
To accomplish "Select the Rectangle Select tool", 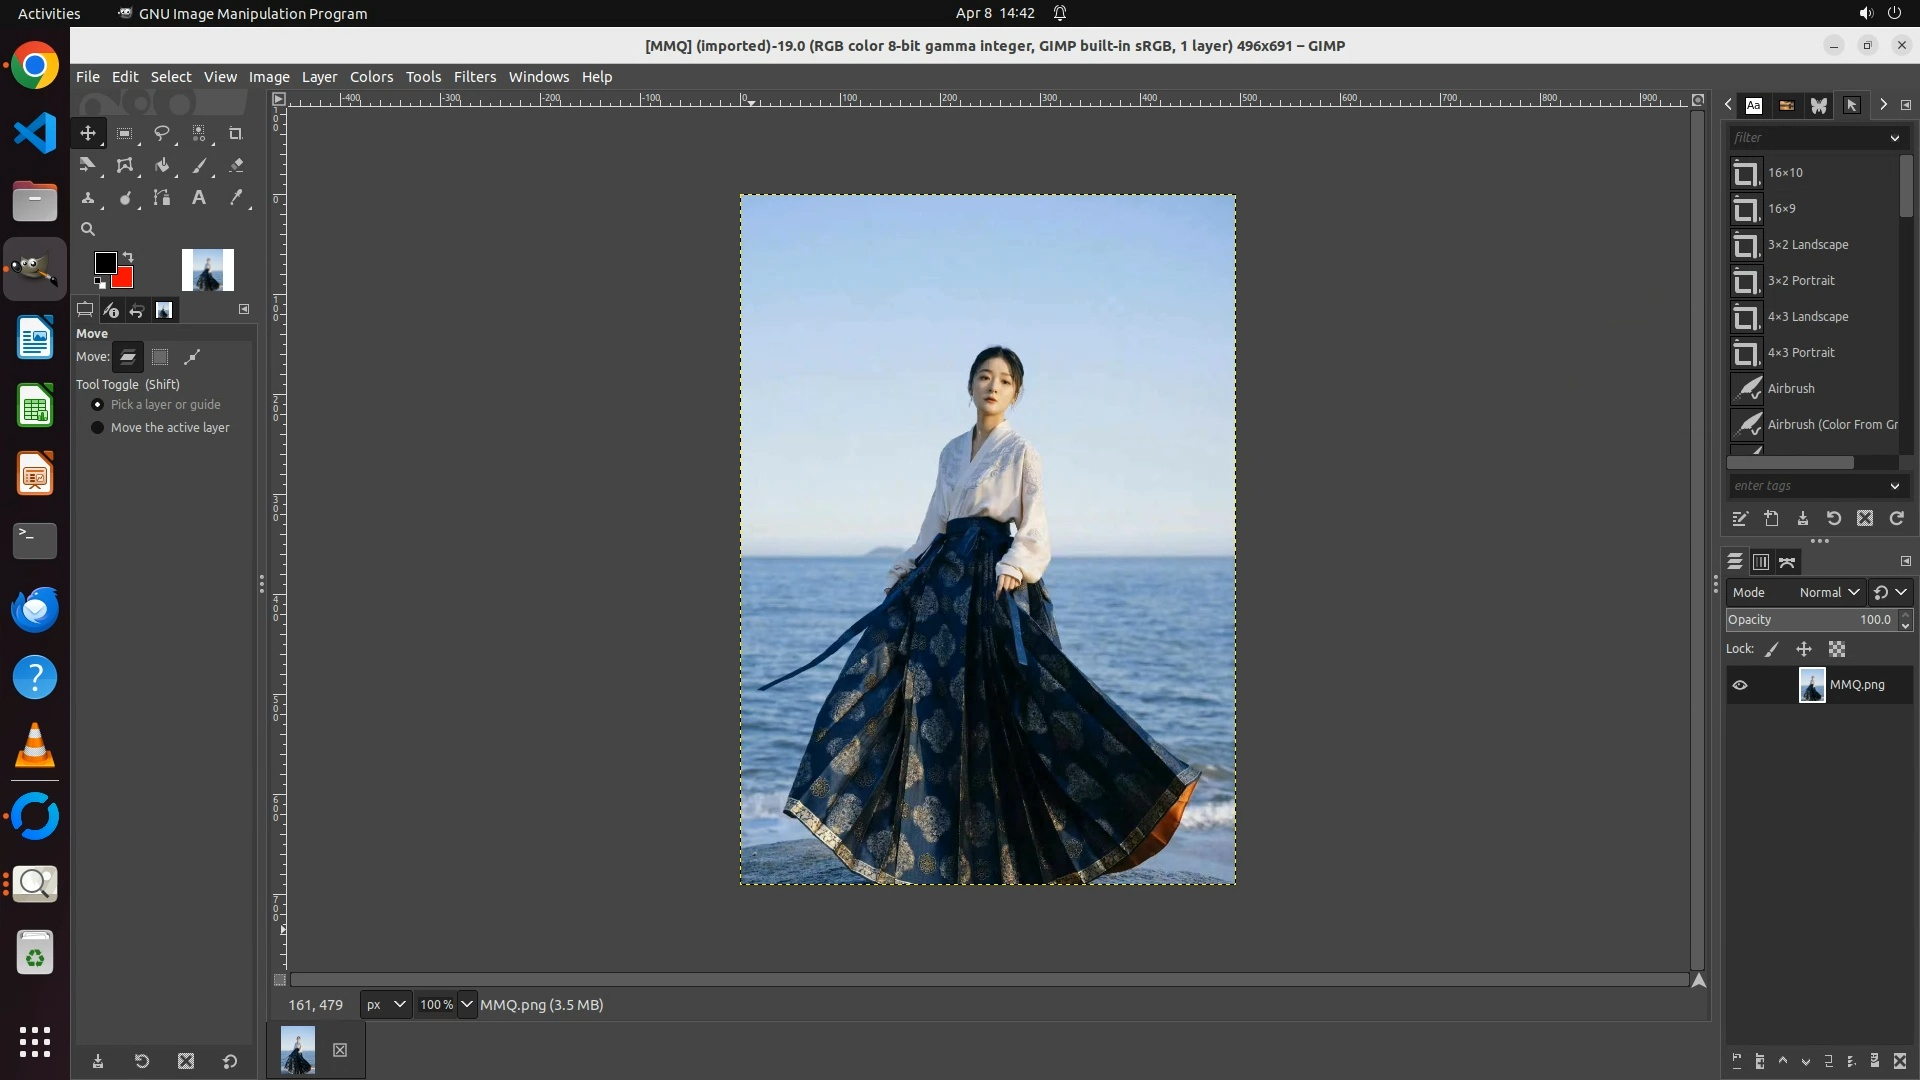I will click(x=125, y=133).
